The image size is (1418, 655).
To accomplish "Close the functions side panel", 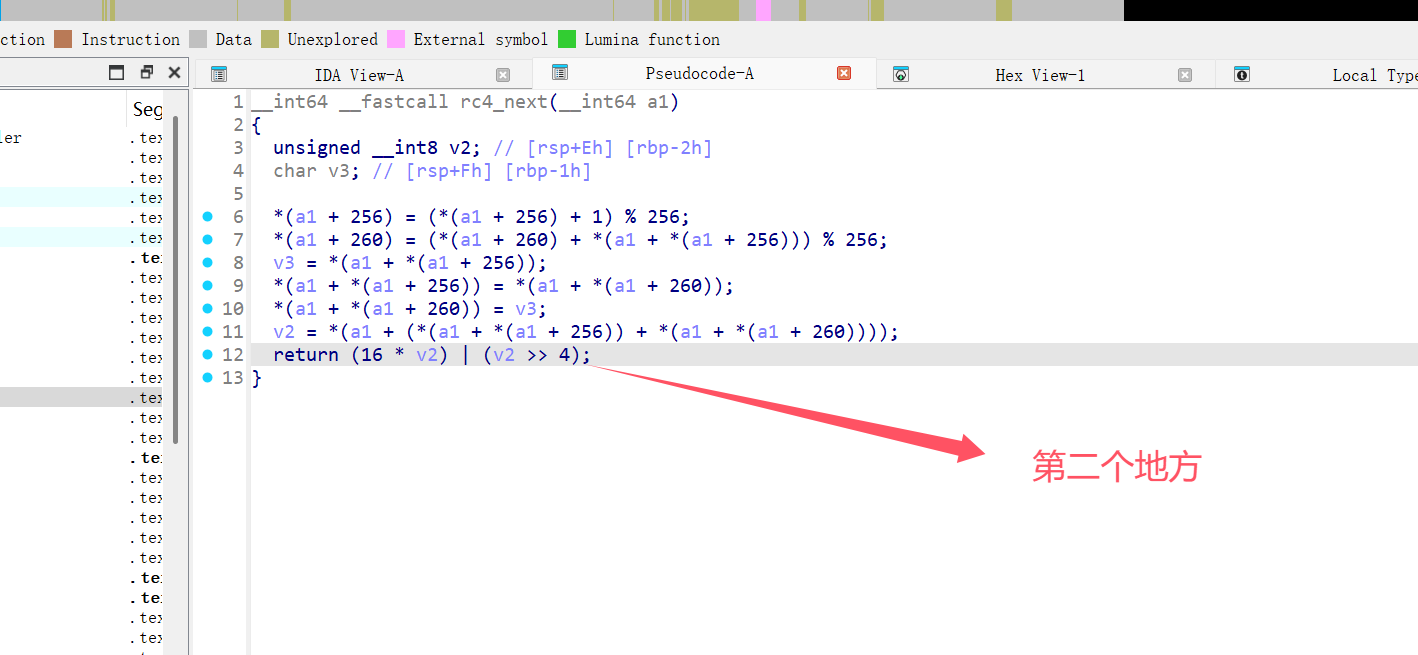I will pyautogui.click(x=175, y=72).
